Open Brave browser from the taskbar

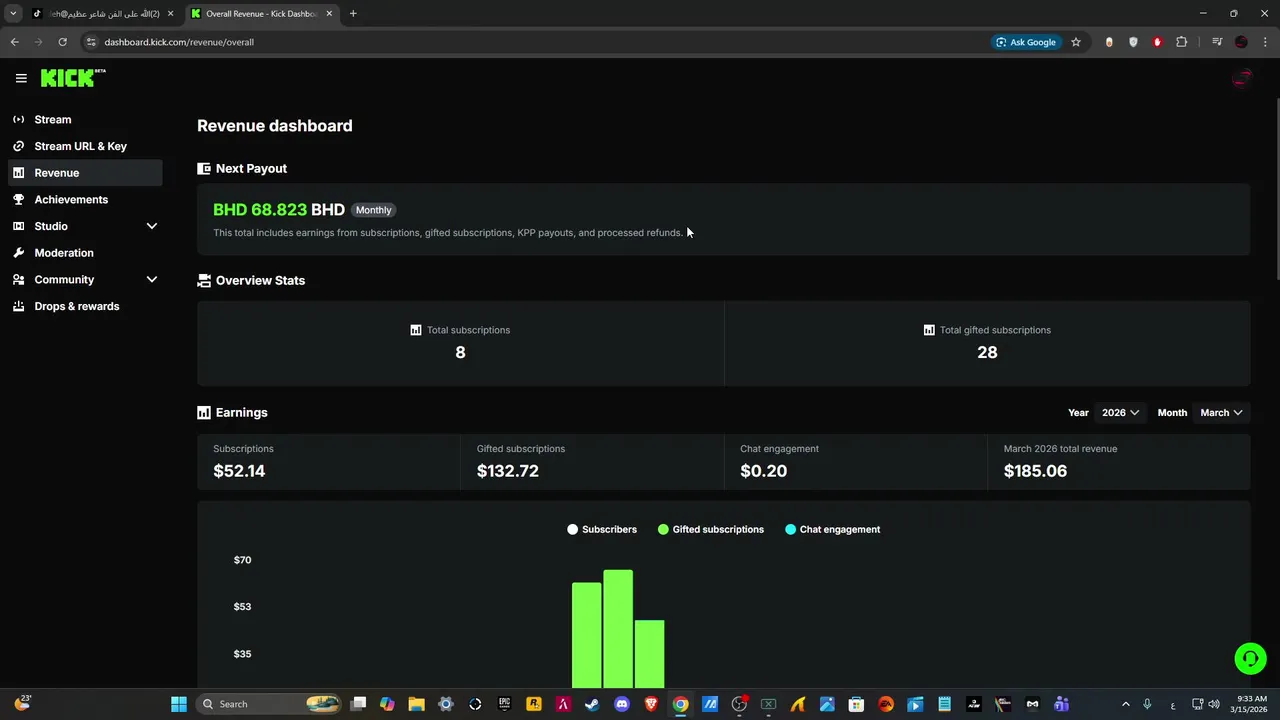(x=651, y=704)
